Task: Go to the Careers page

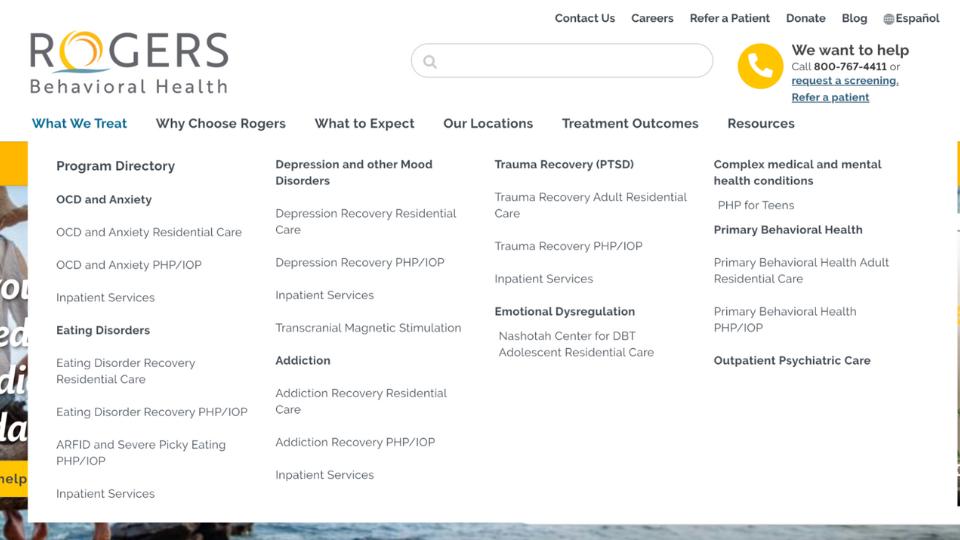Action: tap(652, 18)
